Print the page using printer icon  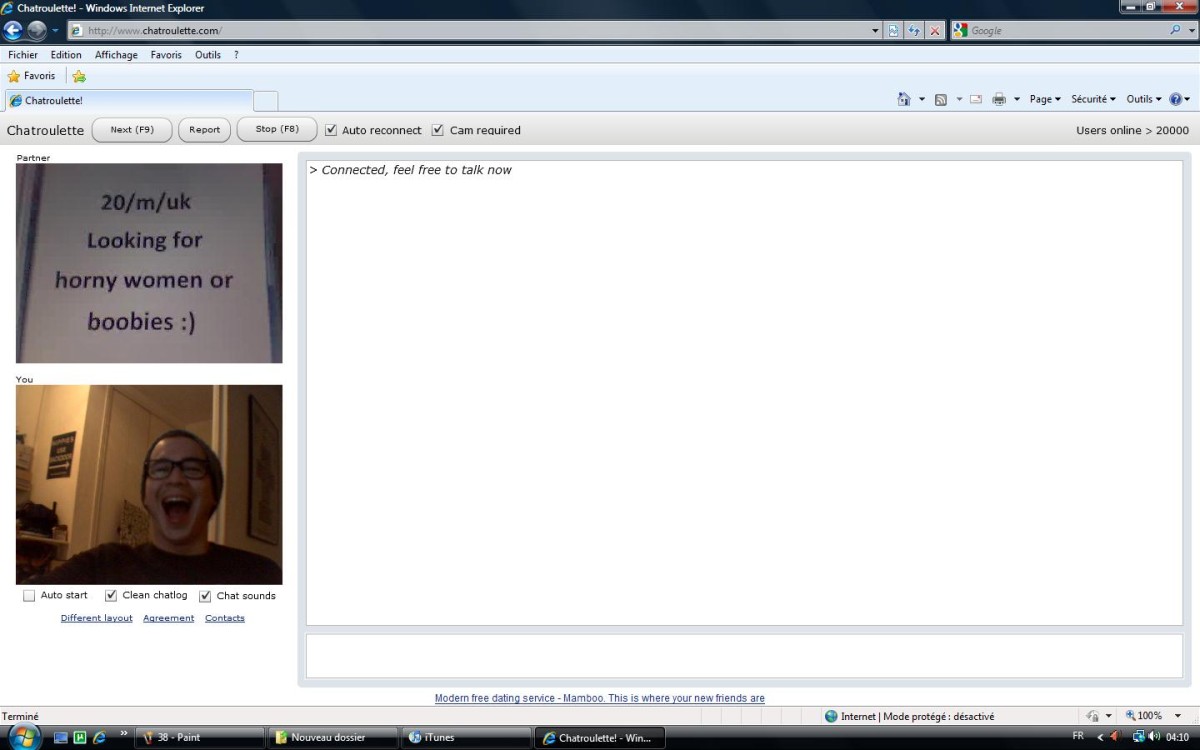[998, 99]
